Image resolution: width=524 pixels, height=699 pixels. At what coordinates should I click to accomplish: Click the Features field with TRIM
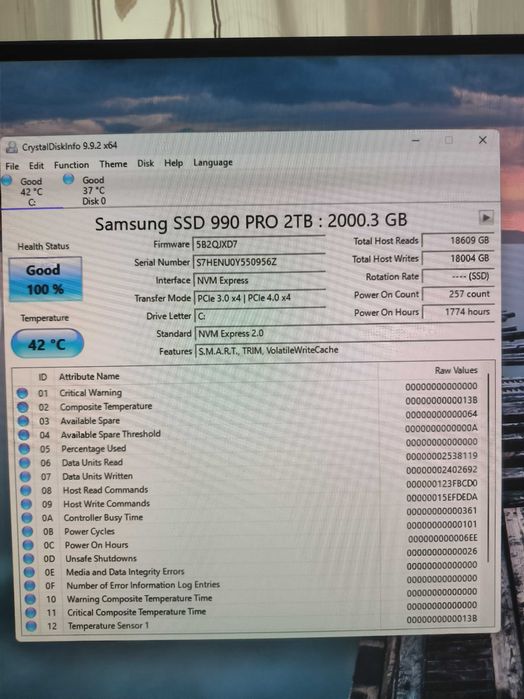345,350
